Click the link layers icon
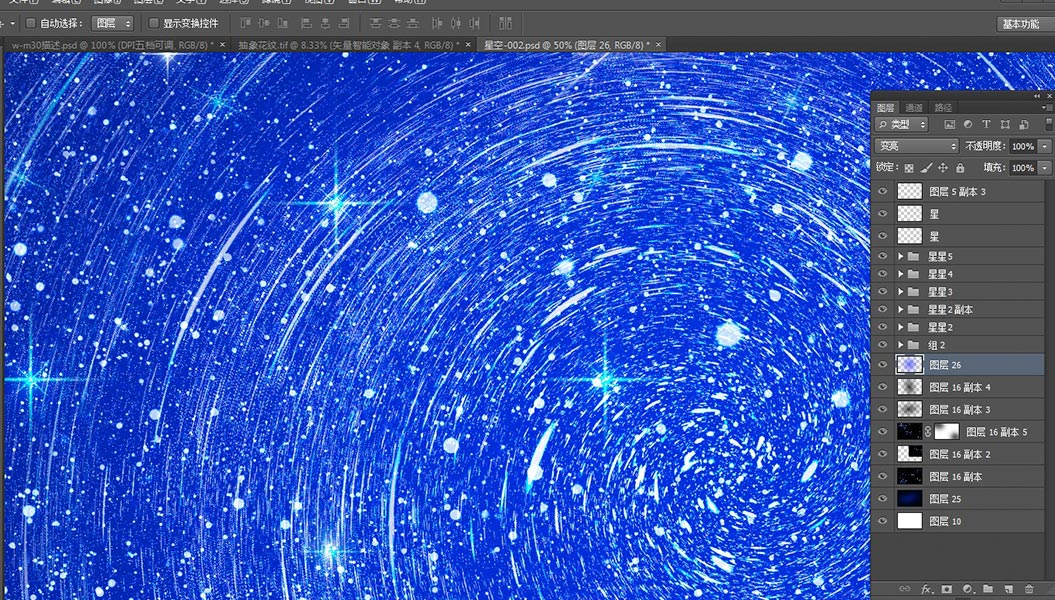The height and width of the screenshot is (600, 1055). point(905,589)
